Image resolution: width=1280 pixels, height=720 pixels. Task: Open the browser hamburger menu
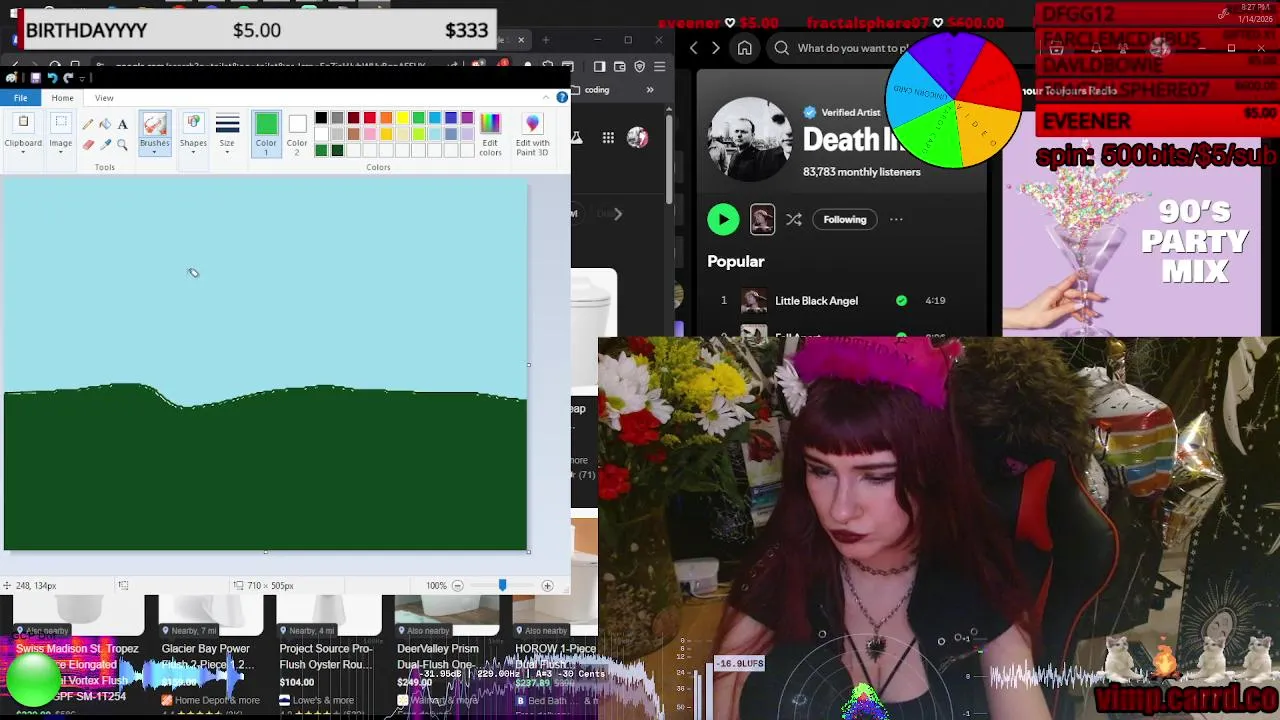659,67
